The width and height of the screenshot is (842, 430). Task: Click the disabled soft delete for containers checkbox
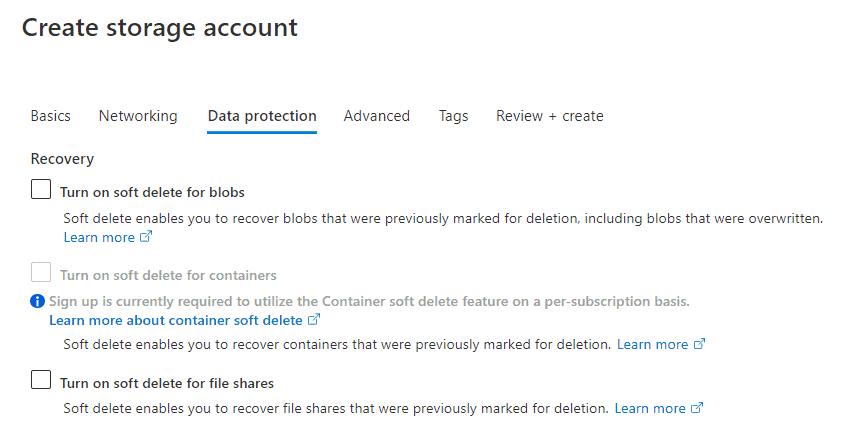41,272
